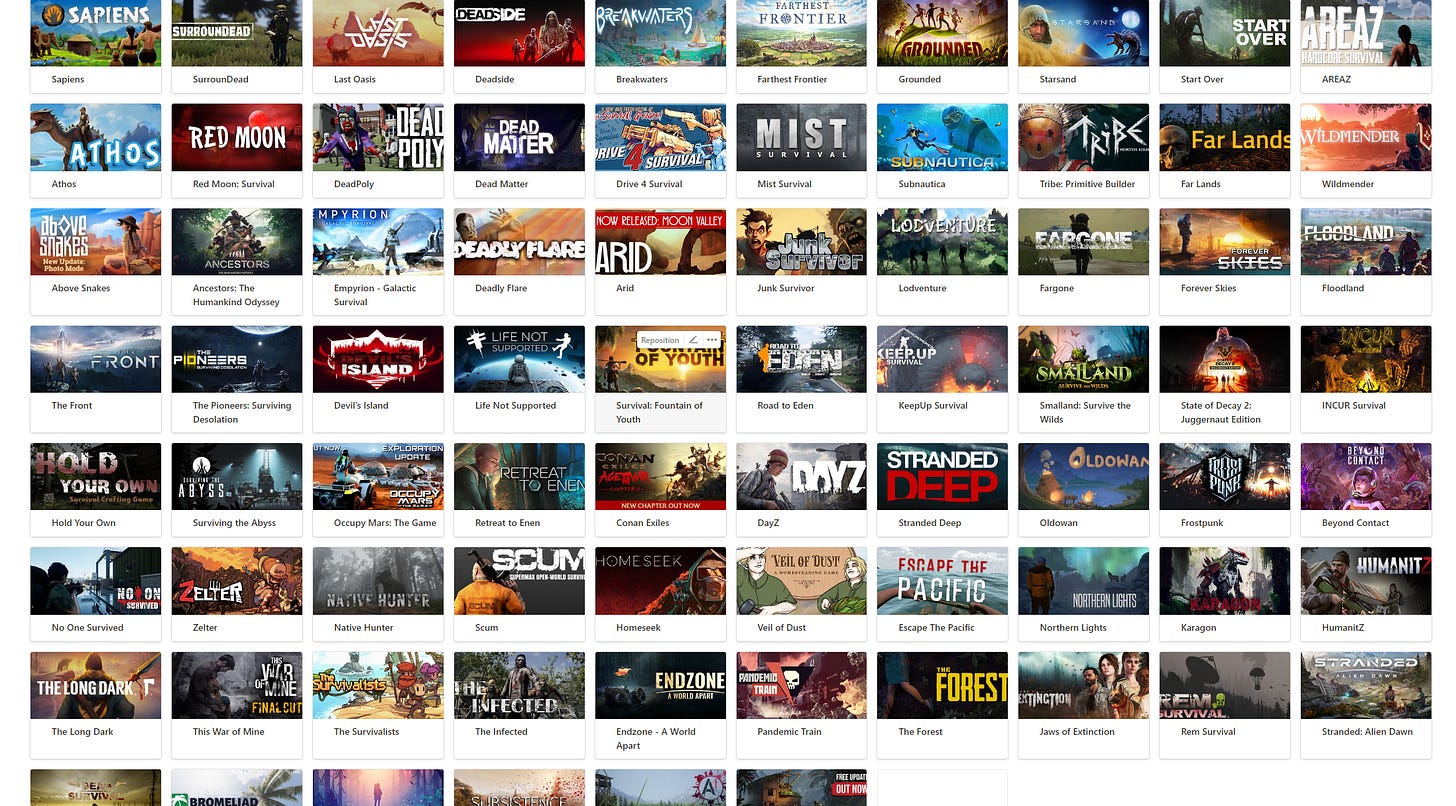1456x806 pixels.
Task: Open the Endzone - A World Apart cover
Action: 660,685
